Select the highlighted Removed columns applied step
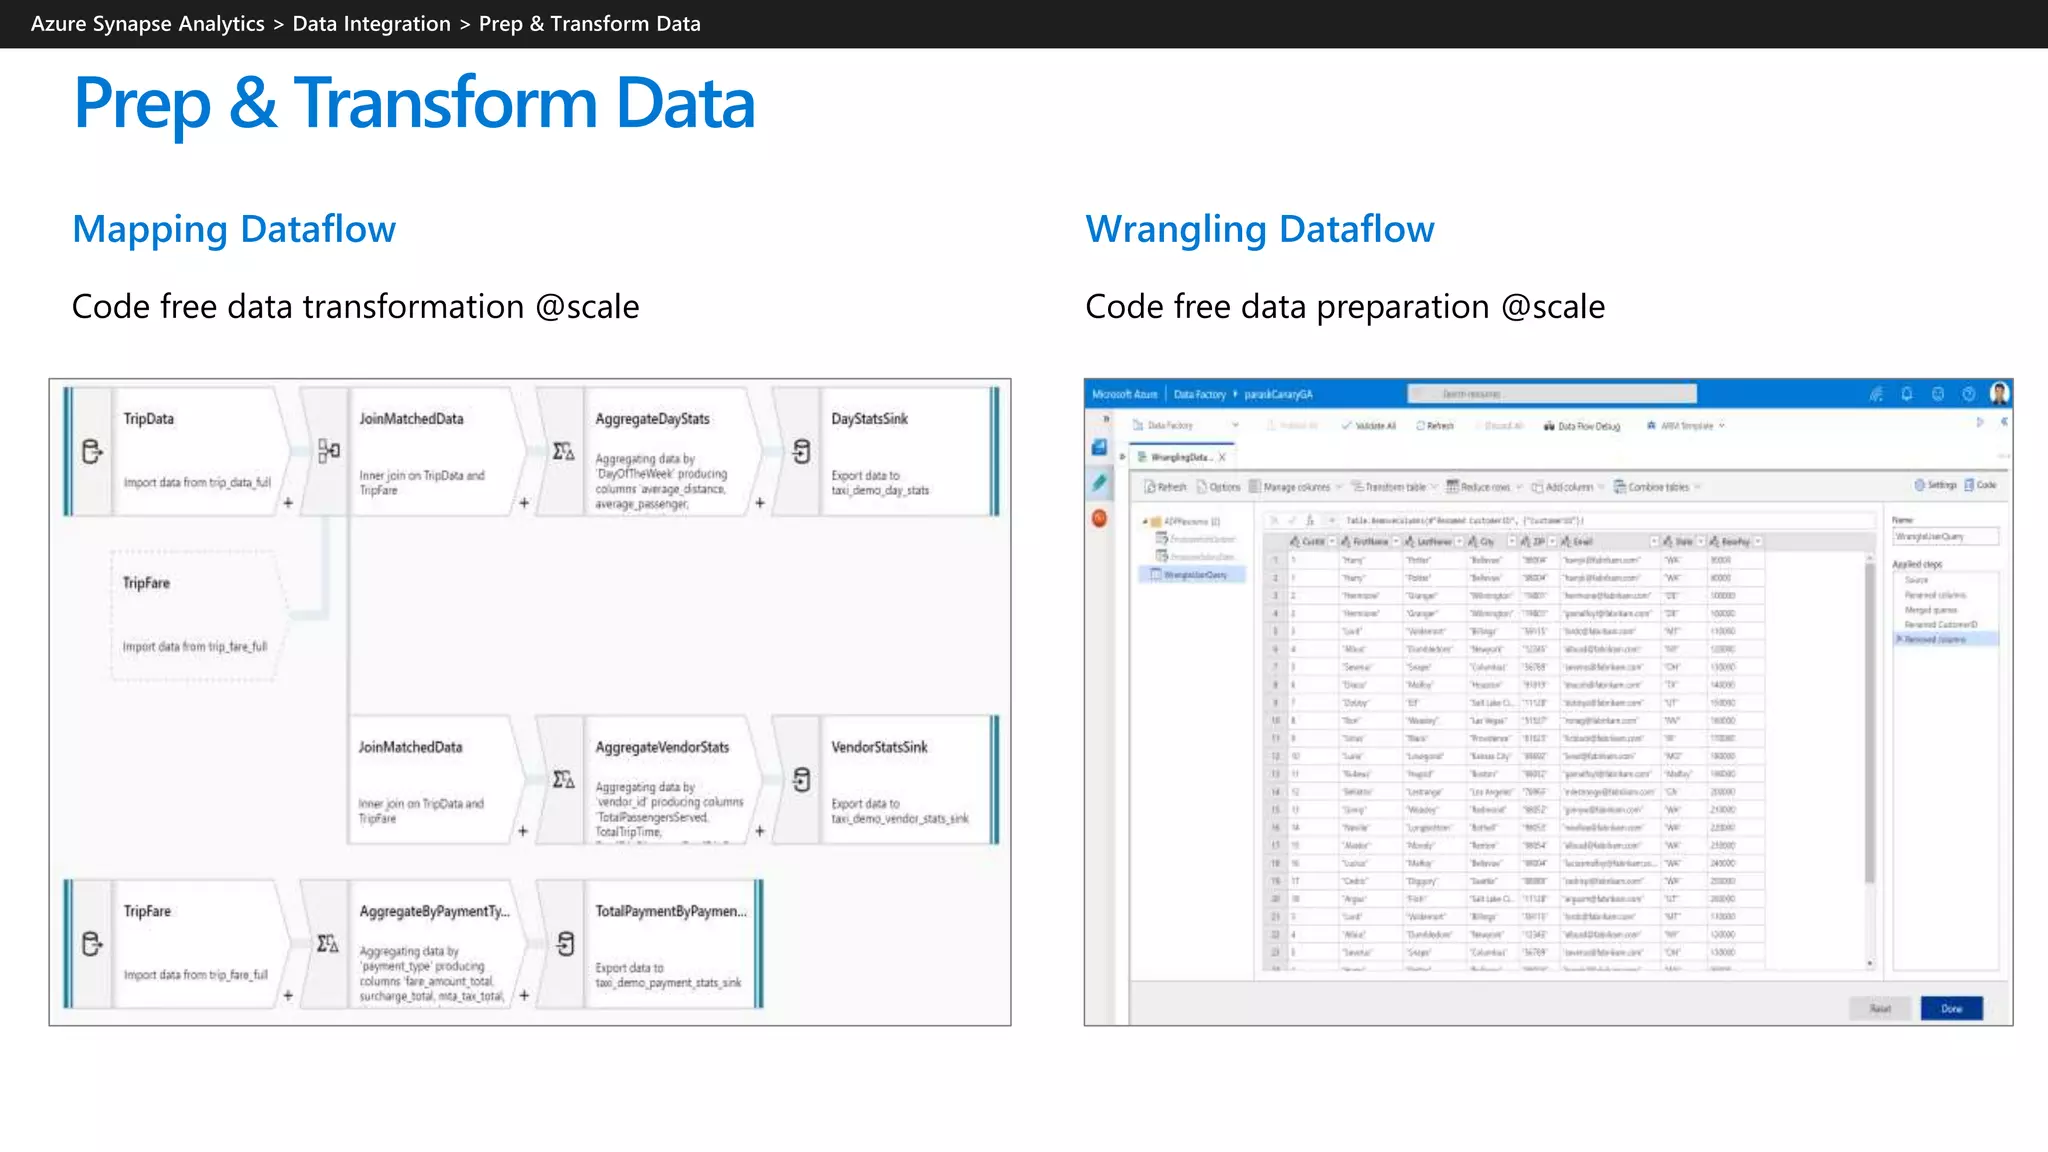The width and height of the screenshot is (2048, 1152). click(x=1945, y=639)
